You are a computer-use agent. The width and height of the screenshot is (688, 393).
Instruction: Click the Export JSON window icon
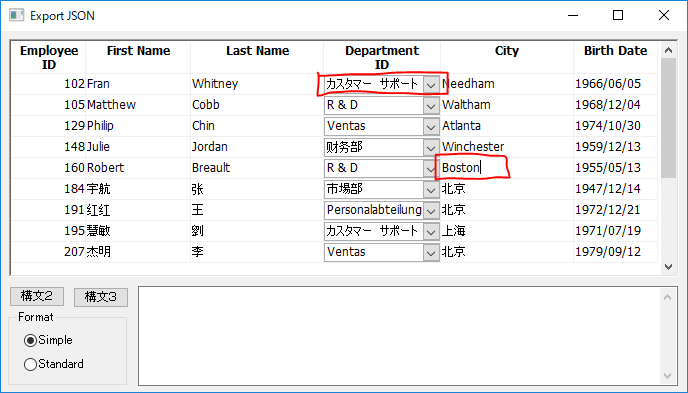point(16,15)
